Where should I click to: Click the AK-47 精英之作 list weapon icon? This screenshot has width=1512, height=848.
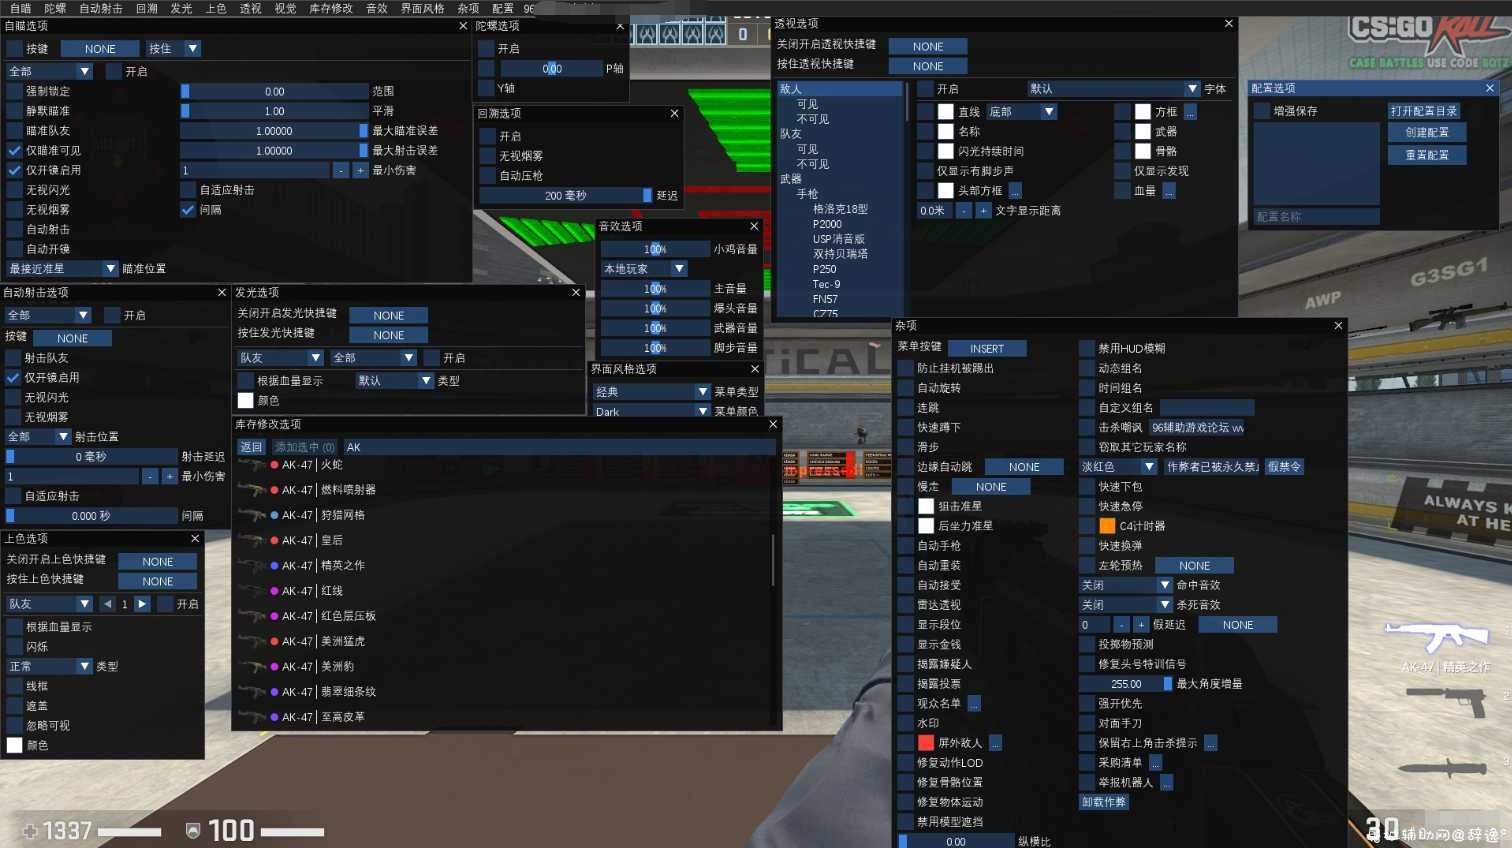point(251,566)
